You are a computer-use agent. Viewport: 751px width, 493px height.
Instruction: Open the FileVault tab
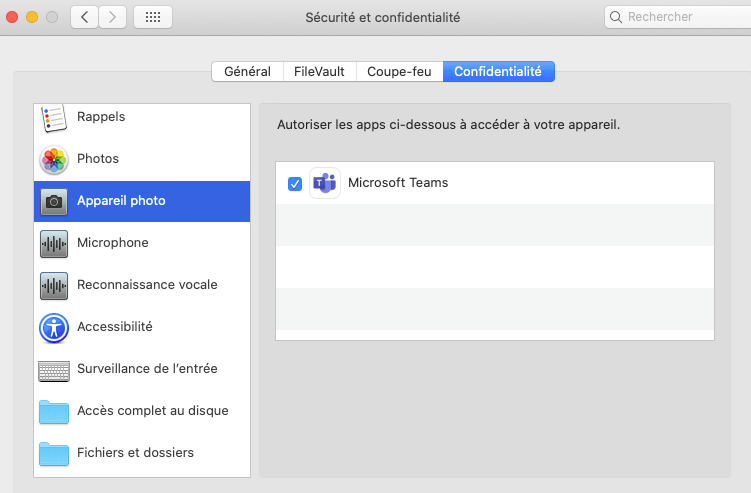[x=318, y=72]
